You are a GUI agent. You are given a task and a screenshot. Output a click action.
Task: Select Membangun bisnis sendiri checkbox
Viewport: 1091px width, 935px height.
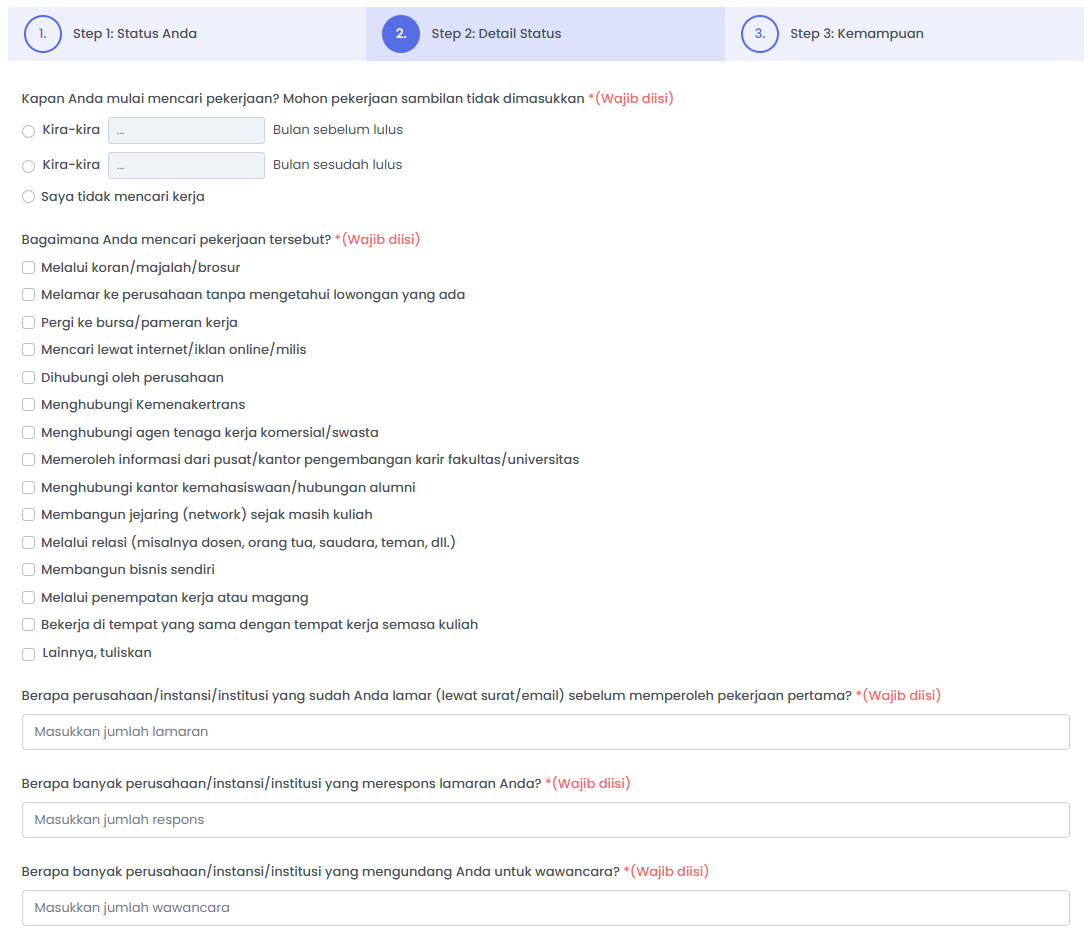tap(29, 570)
